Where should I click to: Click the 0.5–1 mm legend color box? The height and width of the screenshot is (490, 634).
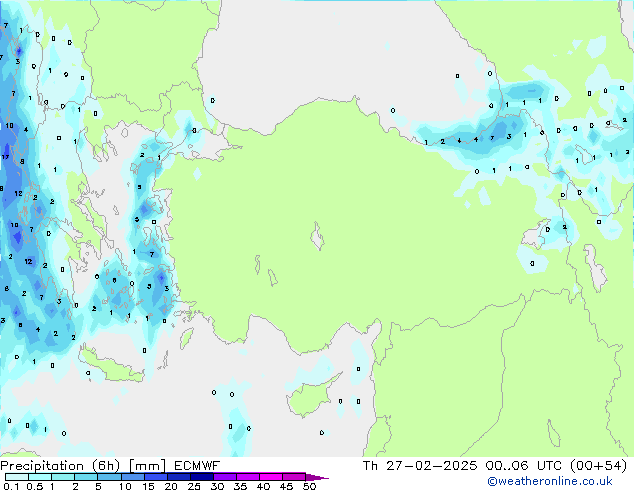click(40, 477)
